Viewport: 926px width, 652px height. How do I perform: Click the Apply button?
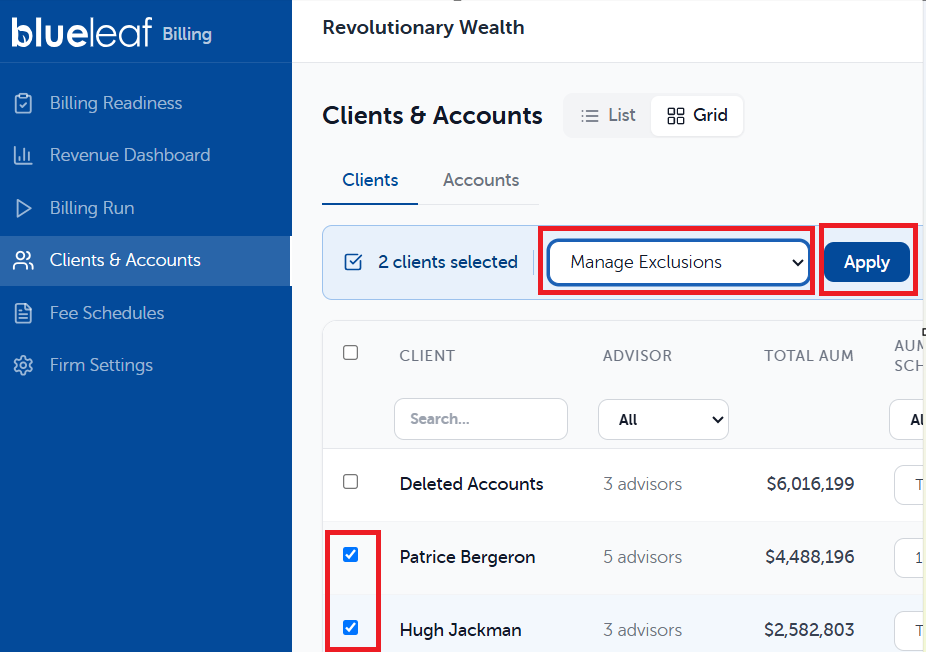click(x=866, y=262)
